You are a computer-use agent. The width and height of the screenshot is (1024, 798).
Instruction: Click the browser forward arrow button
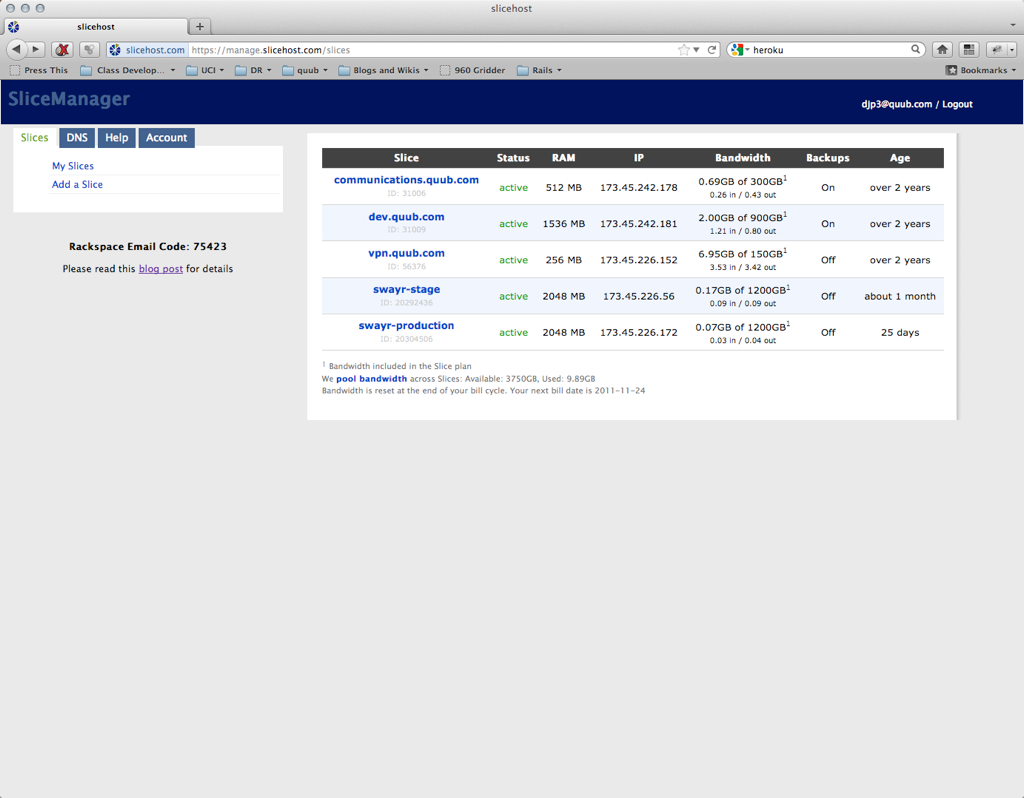(36, 49)
